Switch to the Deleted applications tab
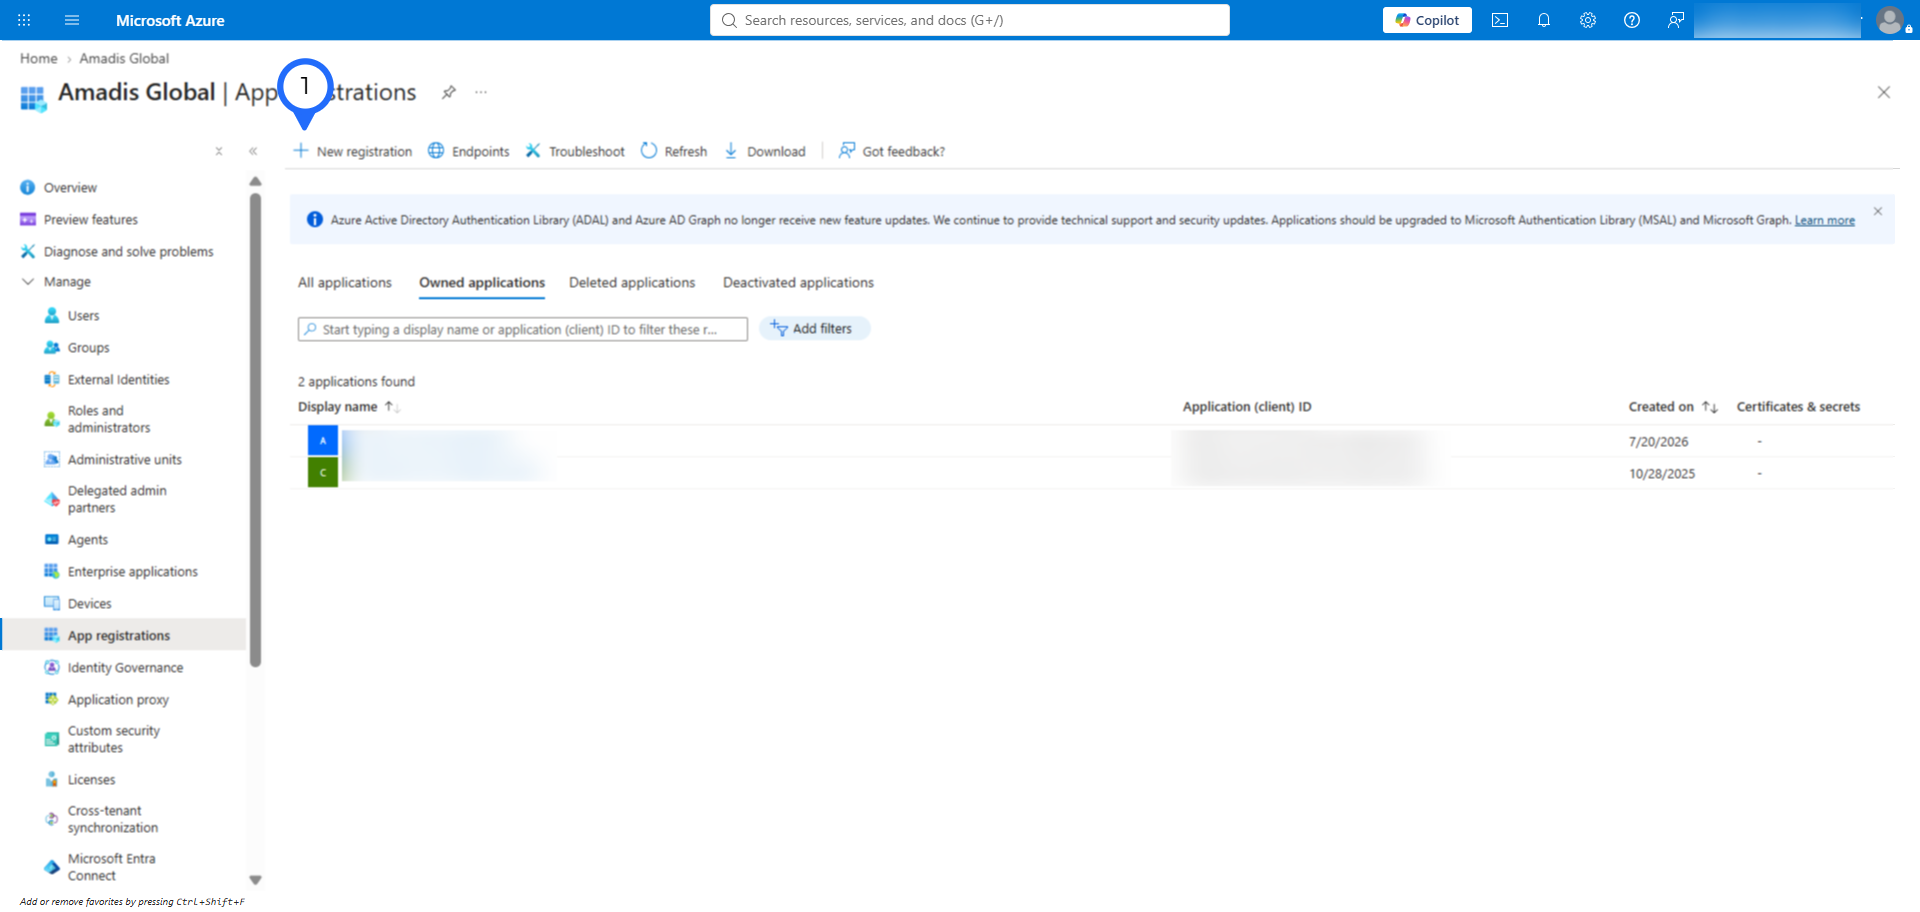Image resolution: width=1920 pixels, height=912 pixels. [632, 283]
